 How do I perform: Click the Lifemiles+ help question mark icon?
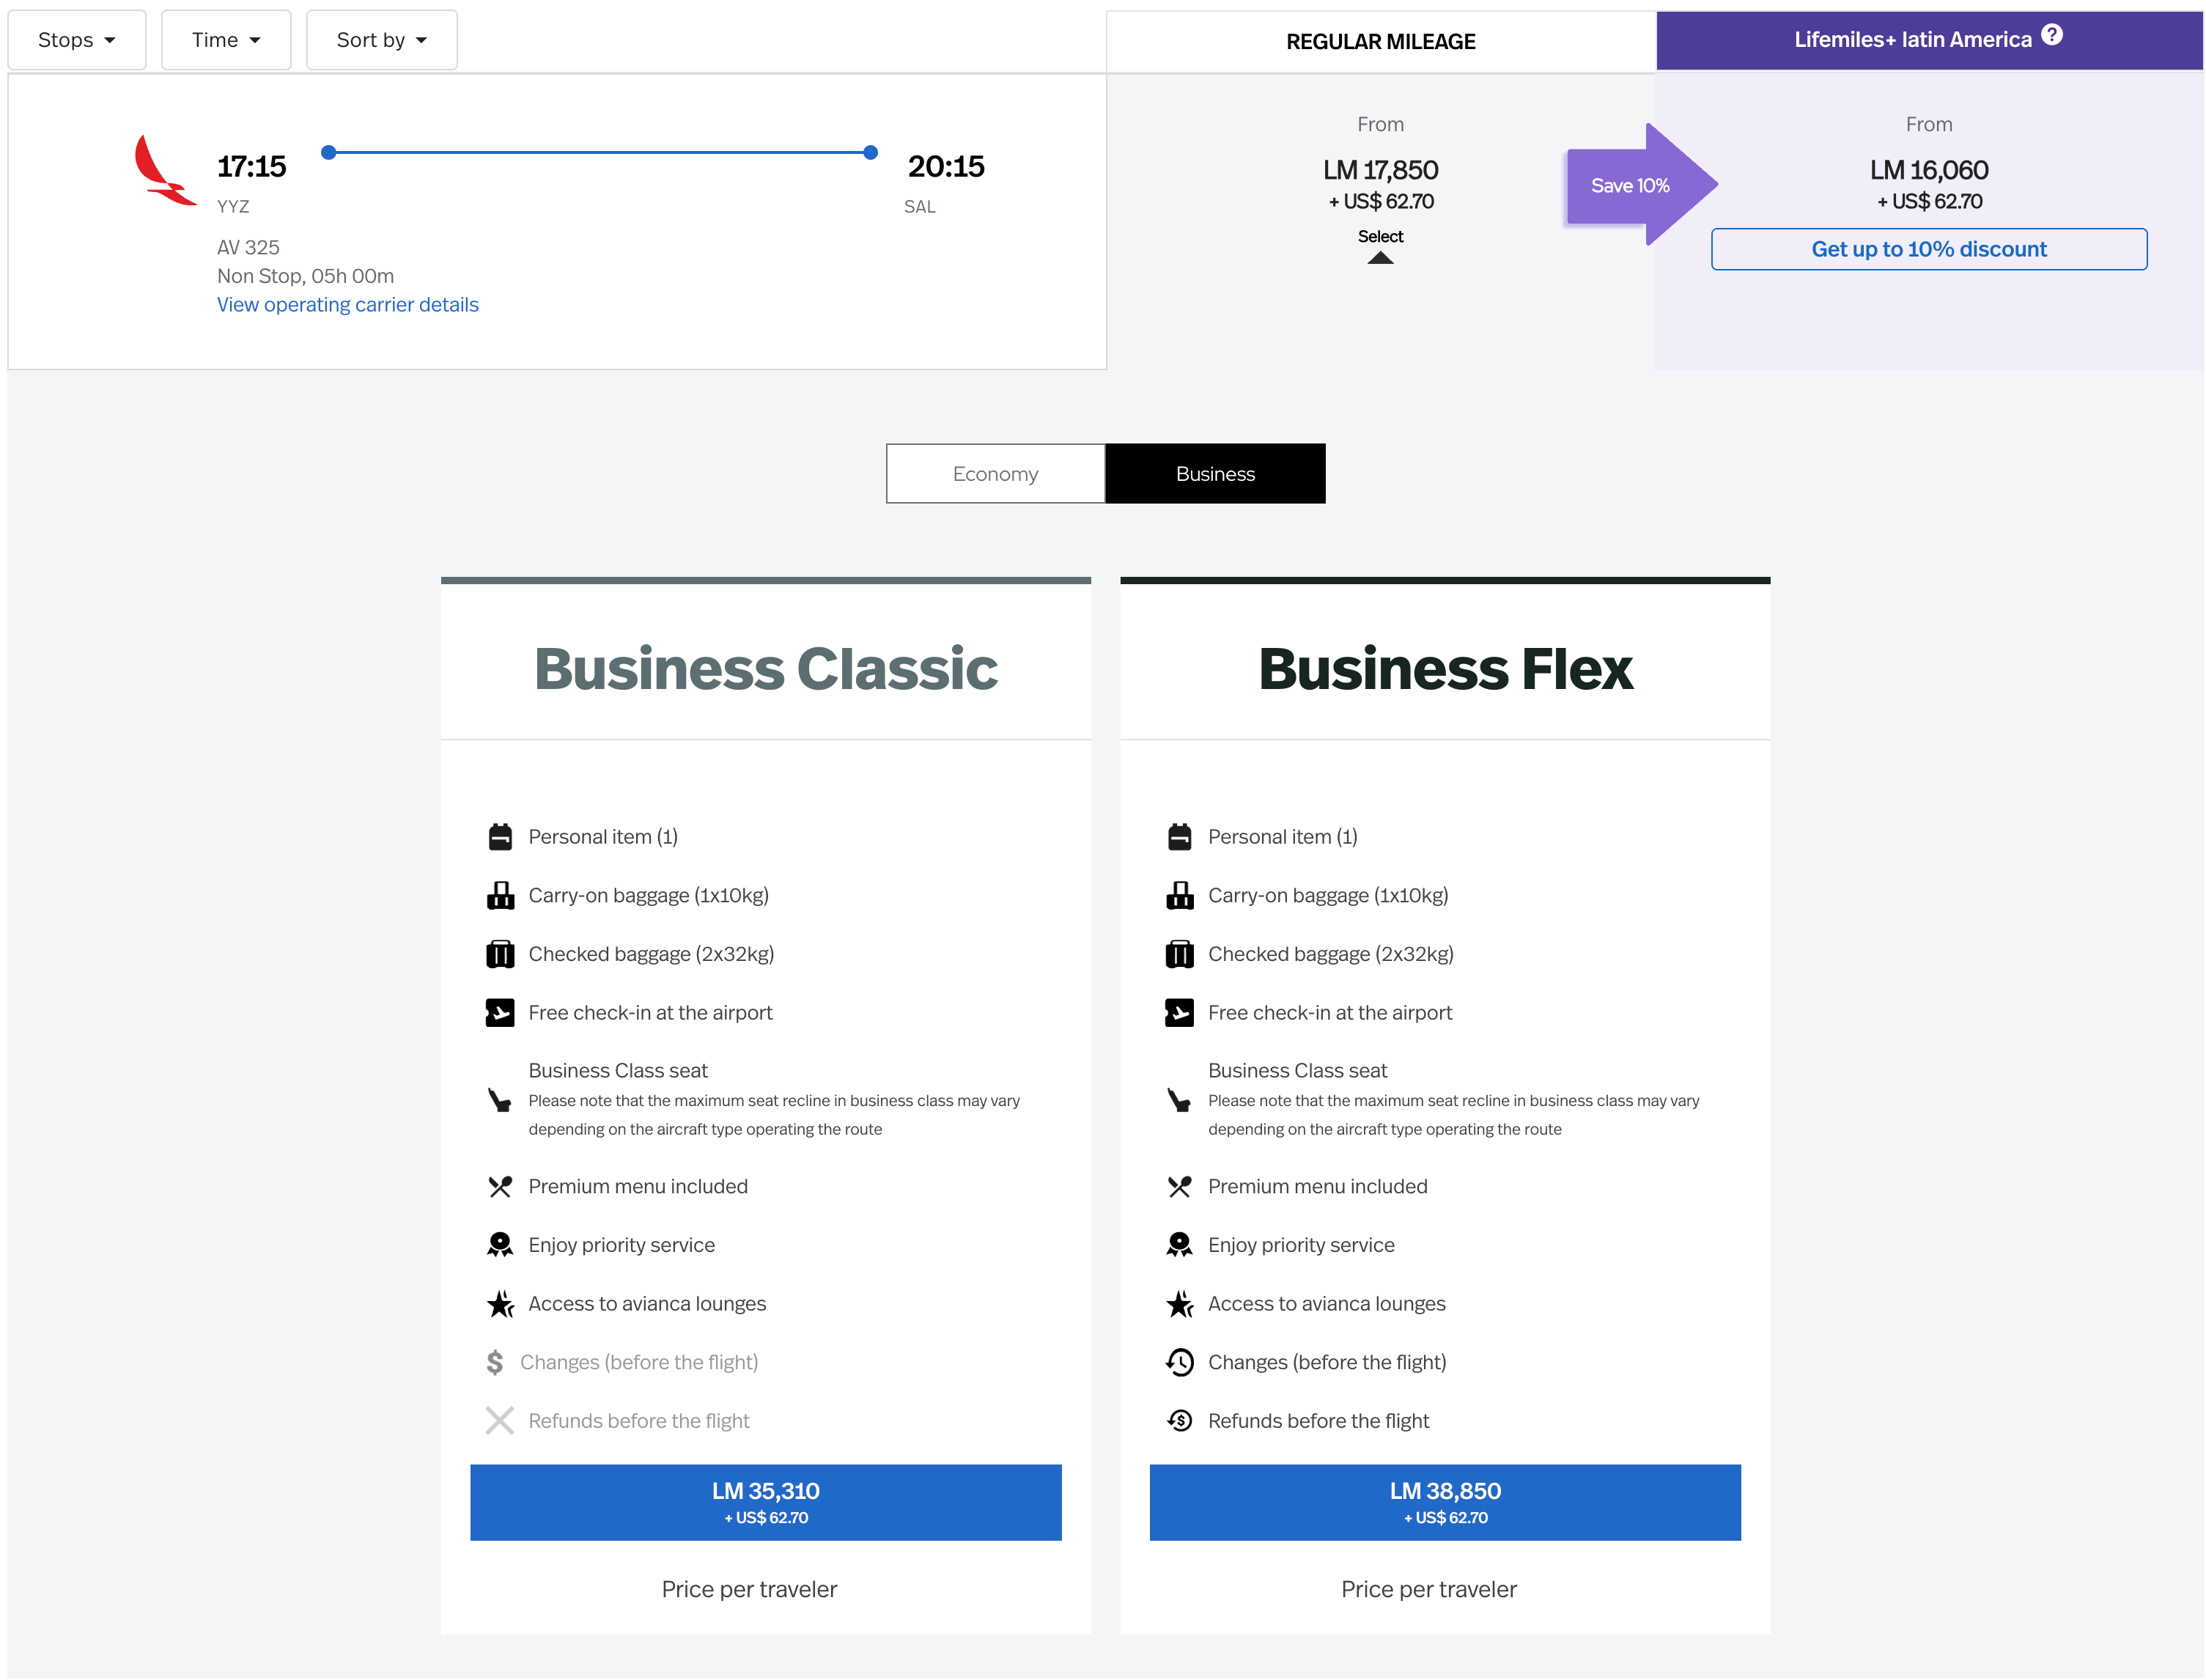pos(2051,35)
